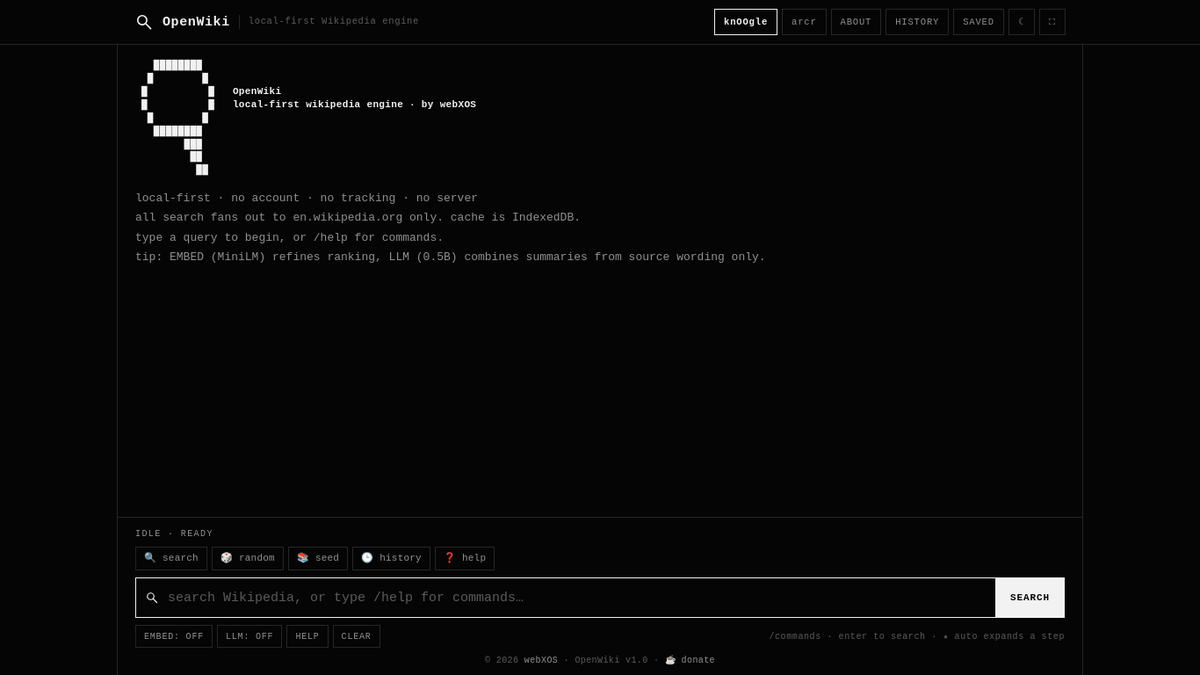Viewport: 1200px width, 675px height.
Task: Click the magnifier icon inside search box
Action: (x=152, y=598)
